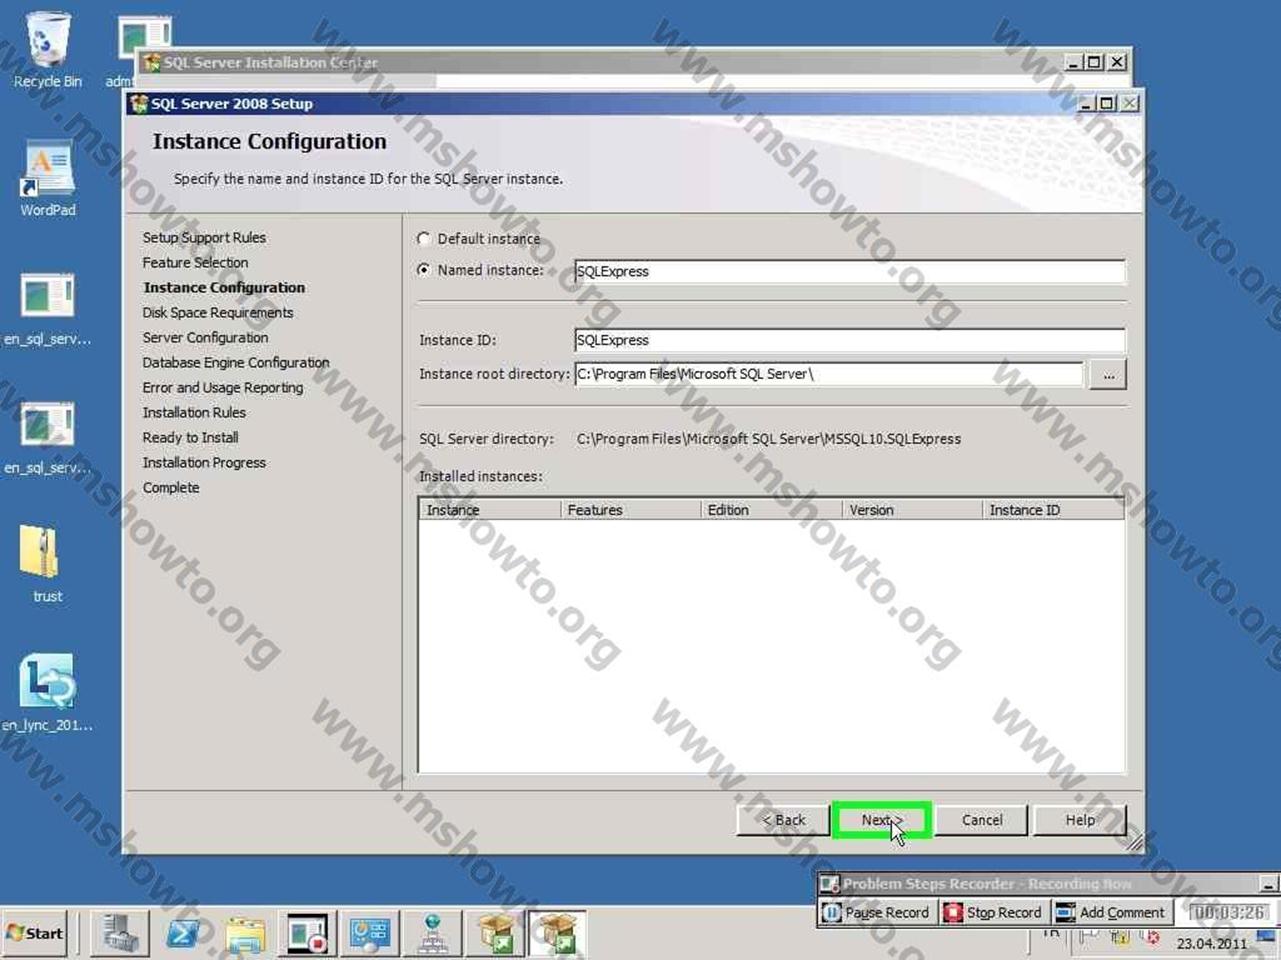Click the Instance Configuration step in the sidebar
The image size is (1281, 960).
click(x=224, y=288)
